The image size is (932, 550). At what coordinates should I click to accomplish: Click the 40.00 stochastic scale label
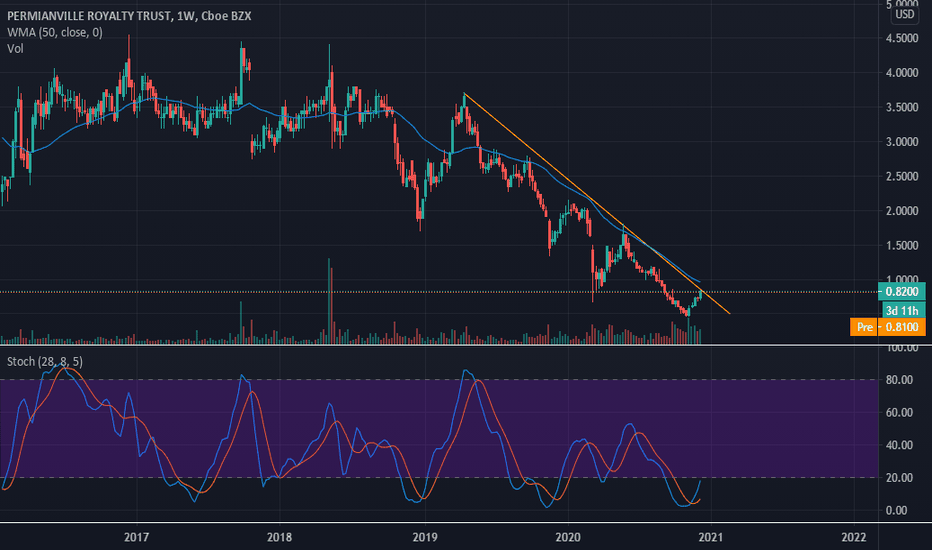(899, 445)
